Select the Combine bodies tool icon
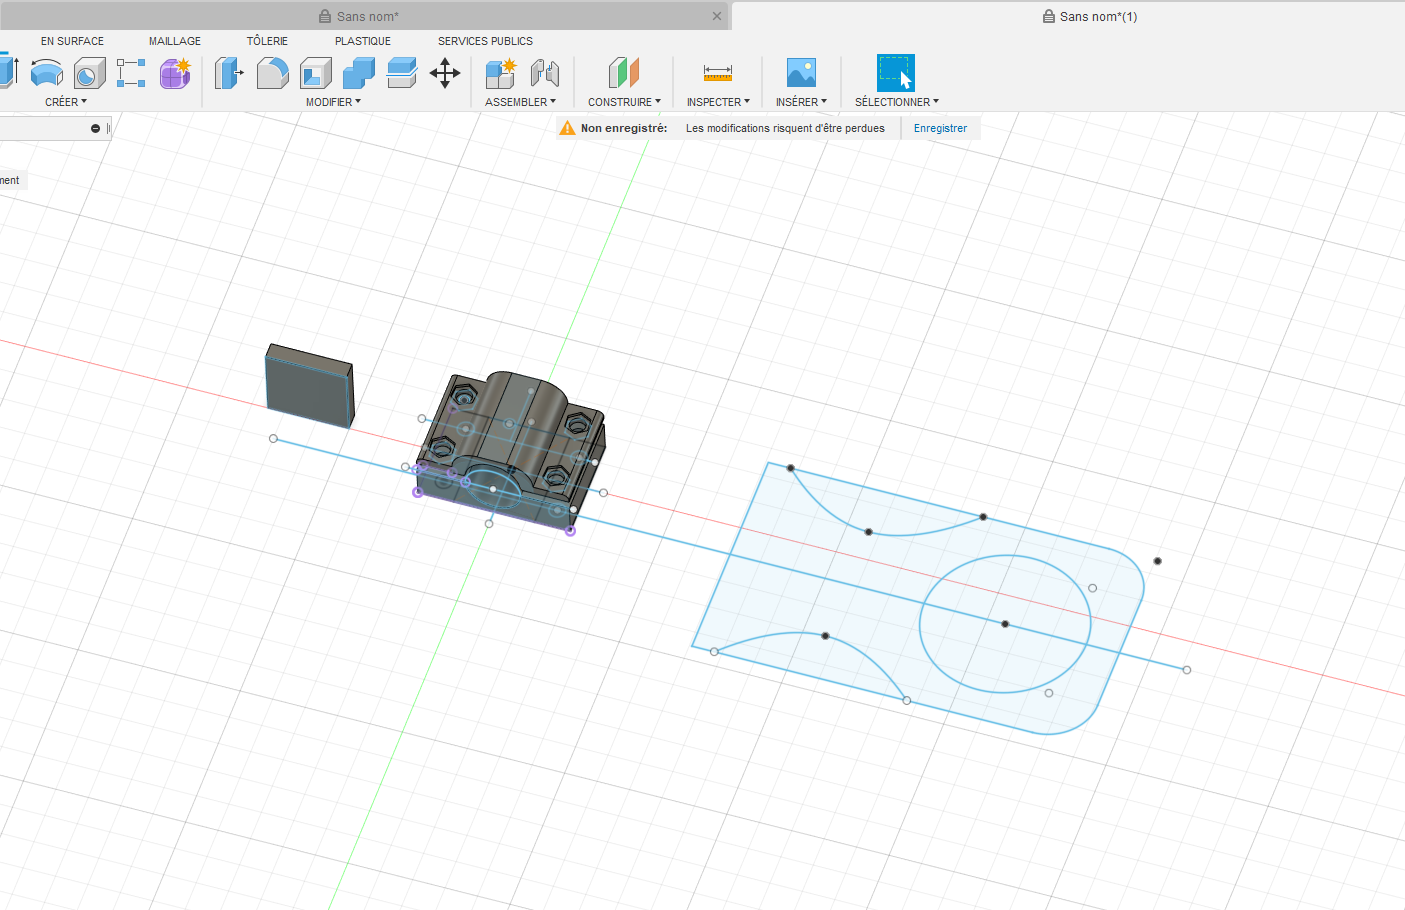Image resolution: width=1405 pixels, height=910 pixels. coord(359,73)
